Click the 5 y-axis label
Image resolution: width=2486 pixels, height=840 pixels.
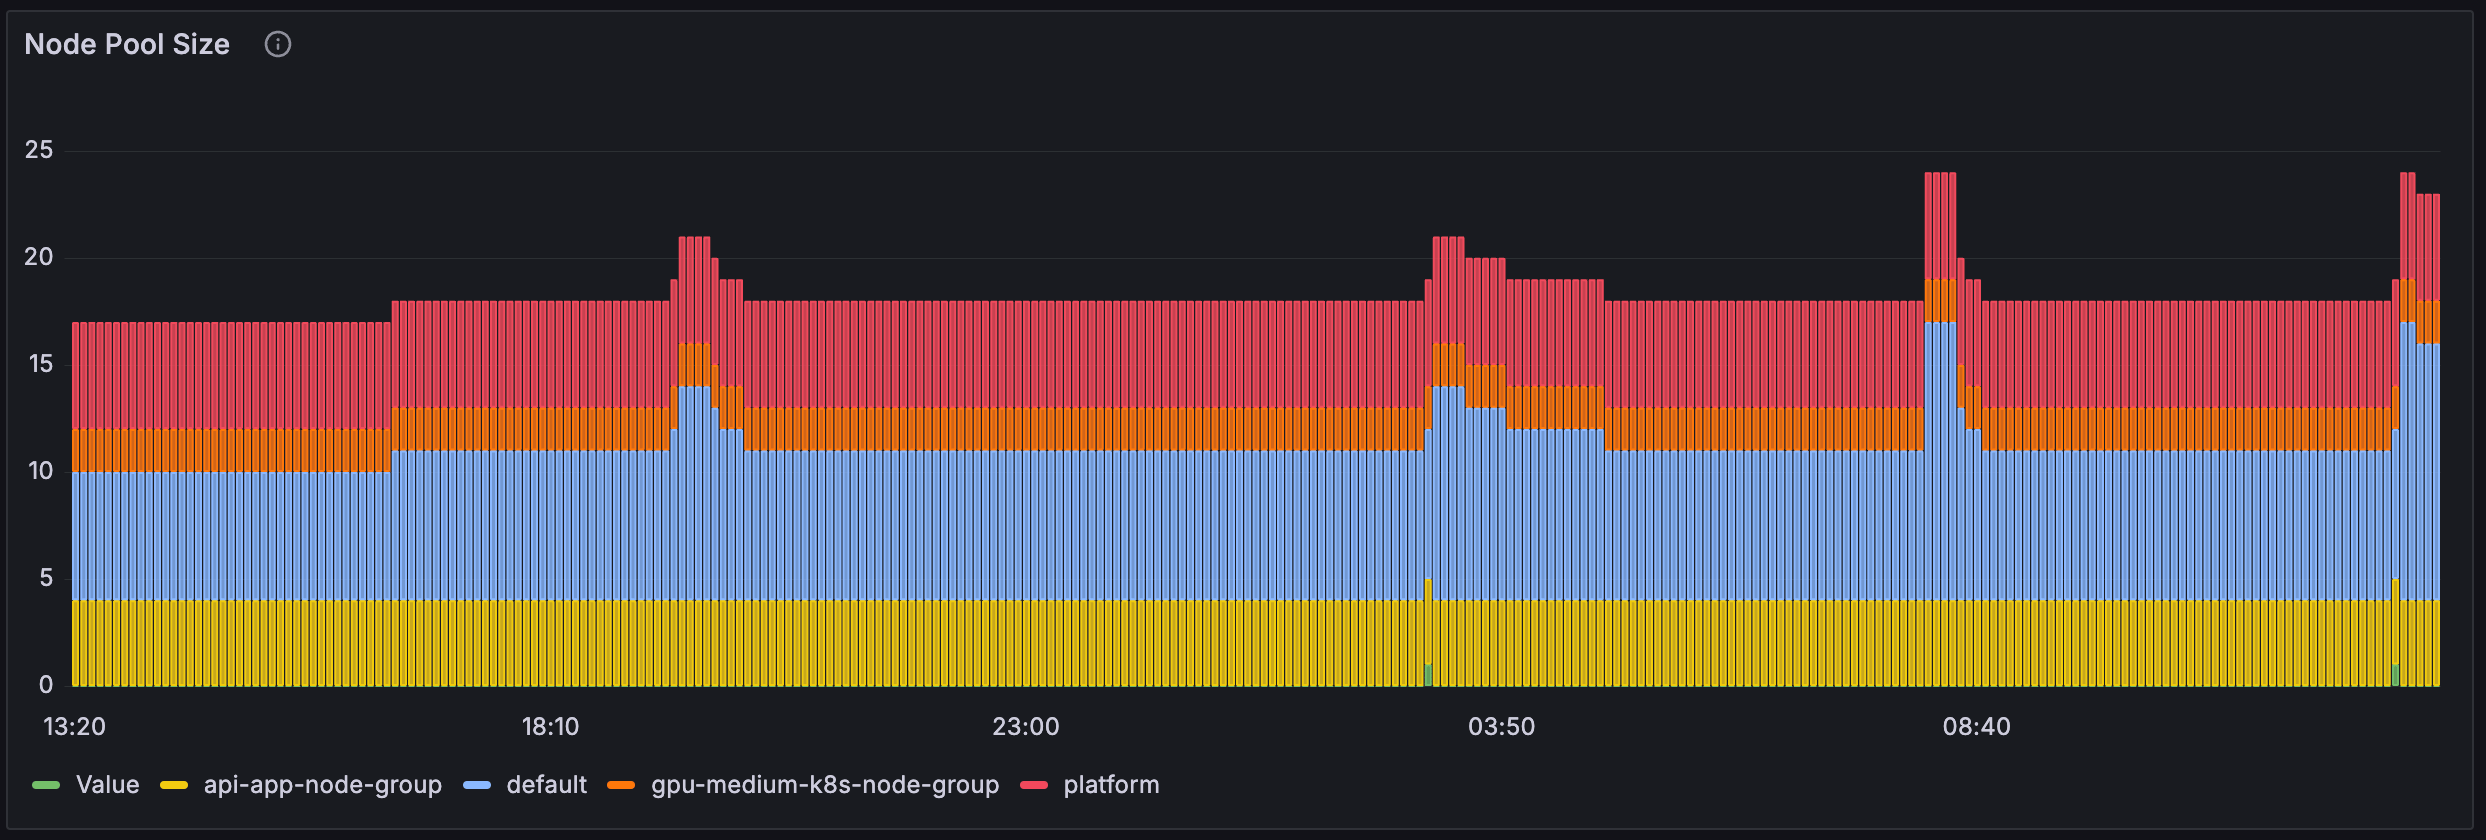click(x=46, y=578)
